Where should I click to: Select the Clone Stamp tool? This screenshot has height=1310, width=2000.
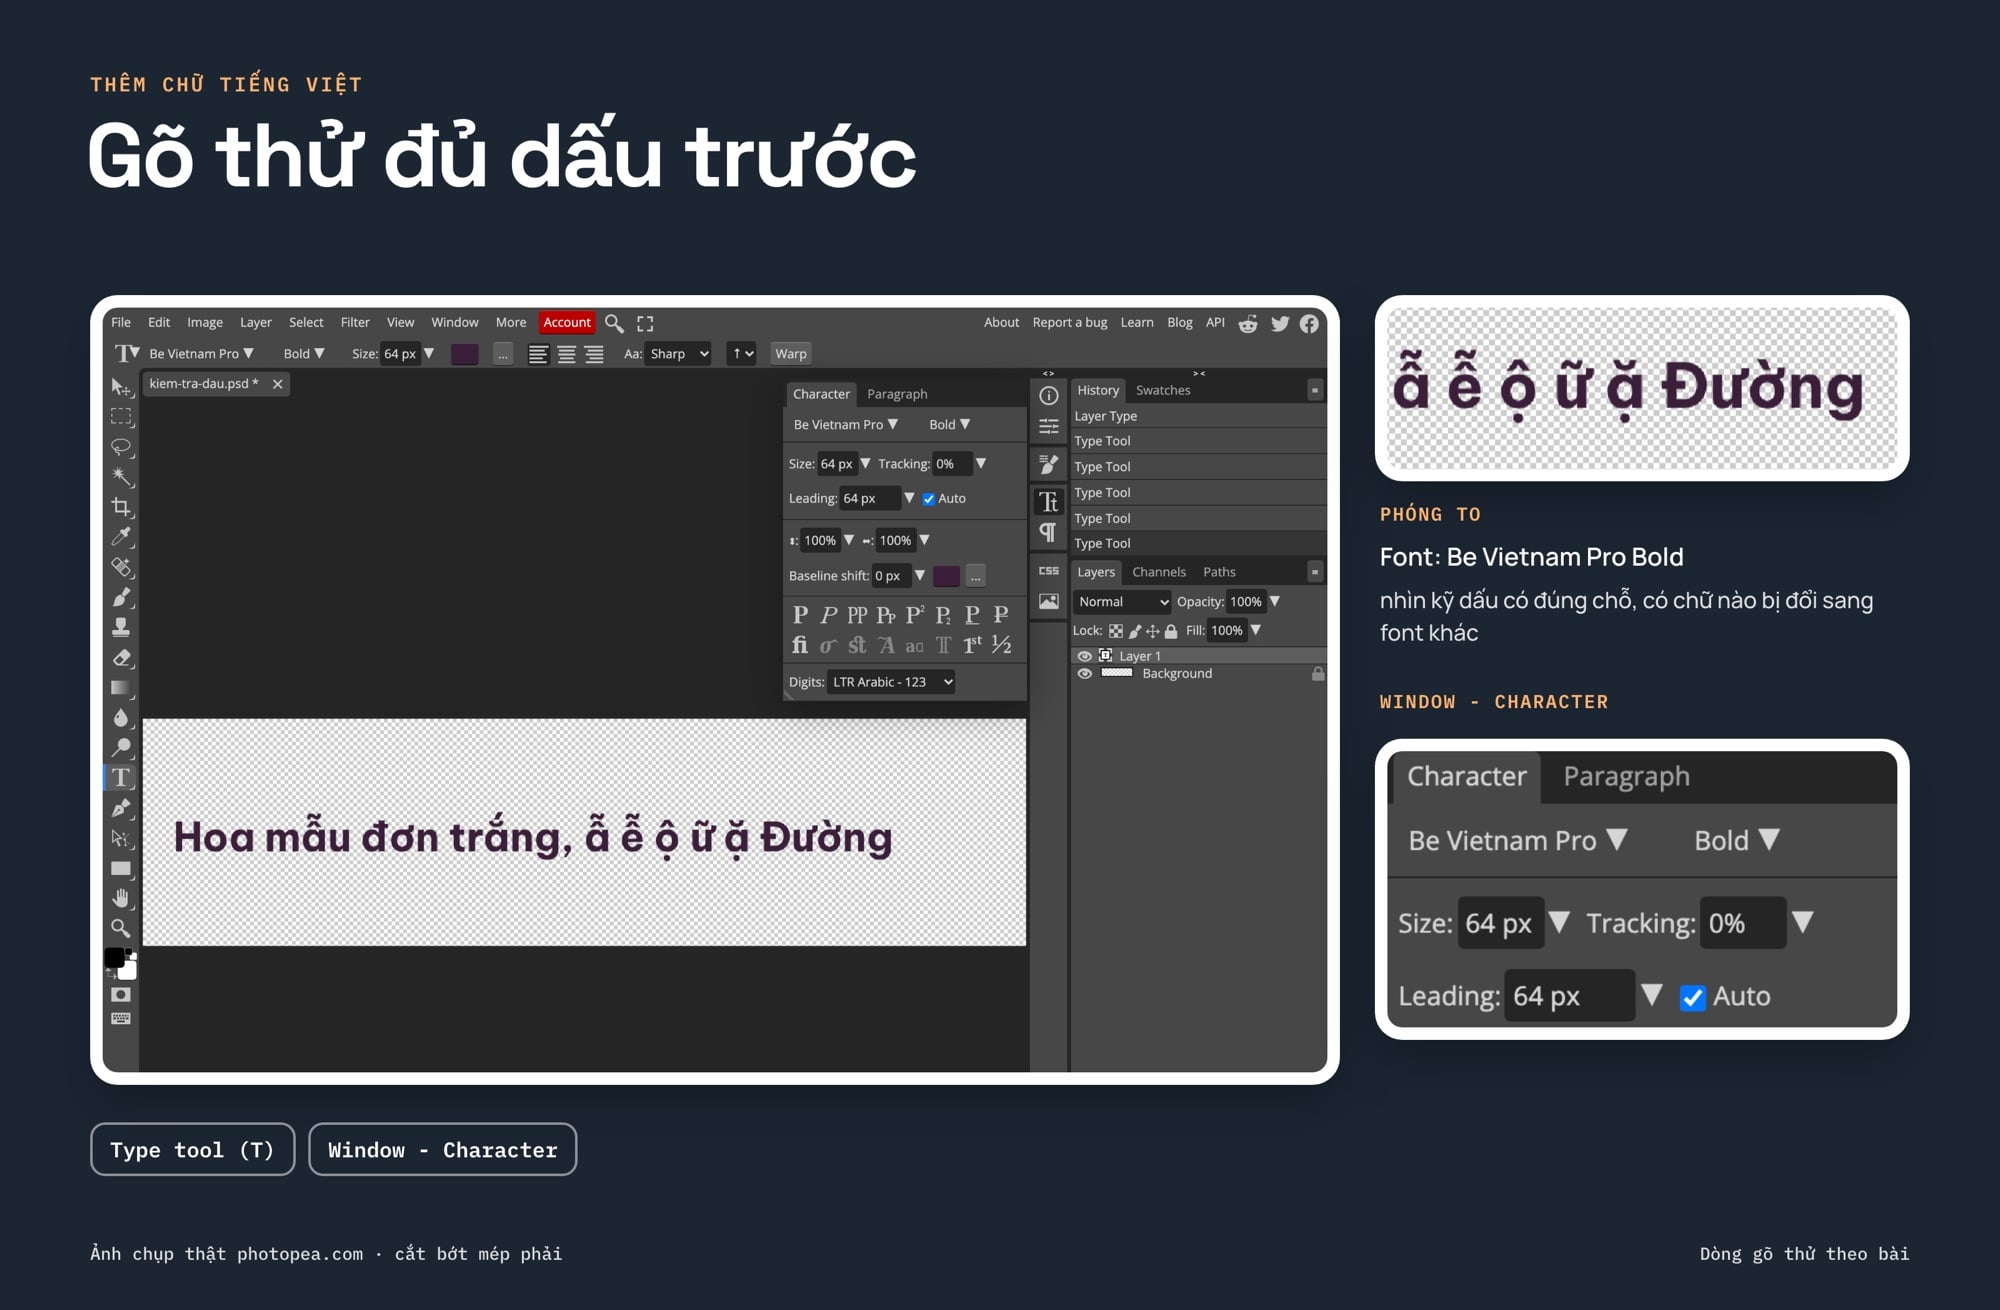pyautogui.click(x=121, y=627)
